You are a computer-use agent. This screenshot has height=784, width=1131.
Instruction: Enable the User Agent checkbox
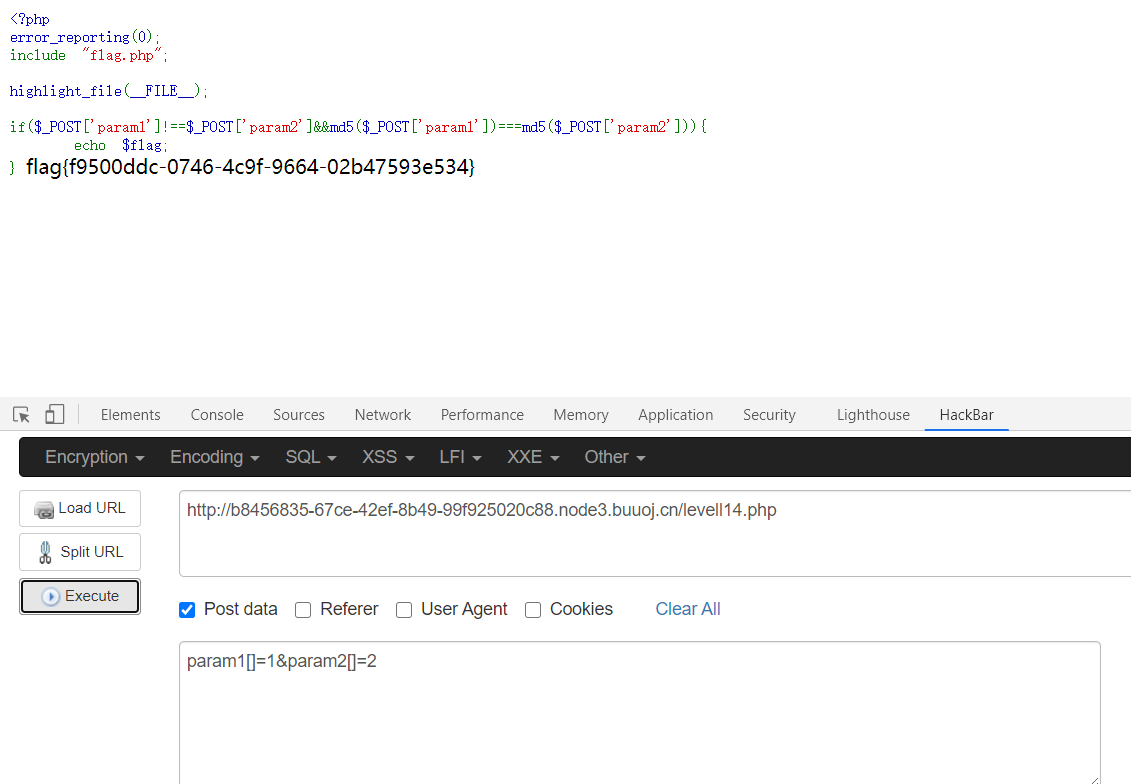[404, 609]
